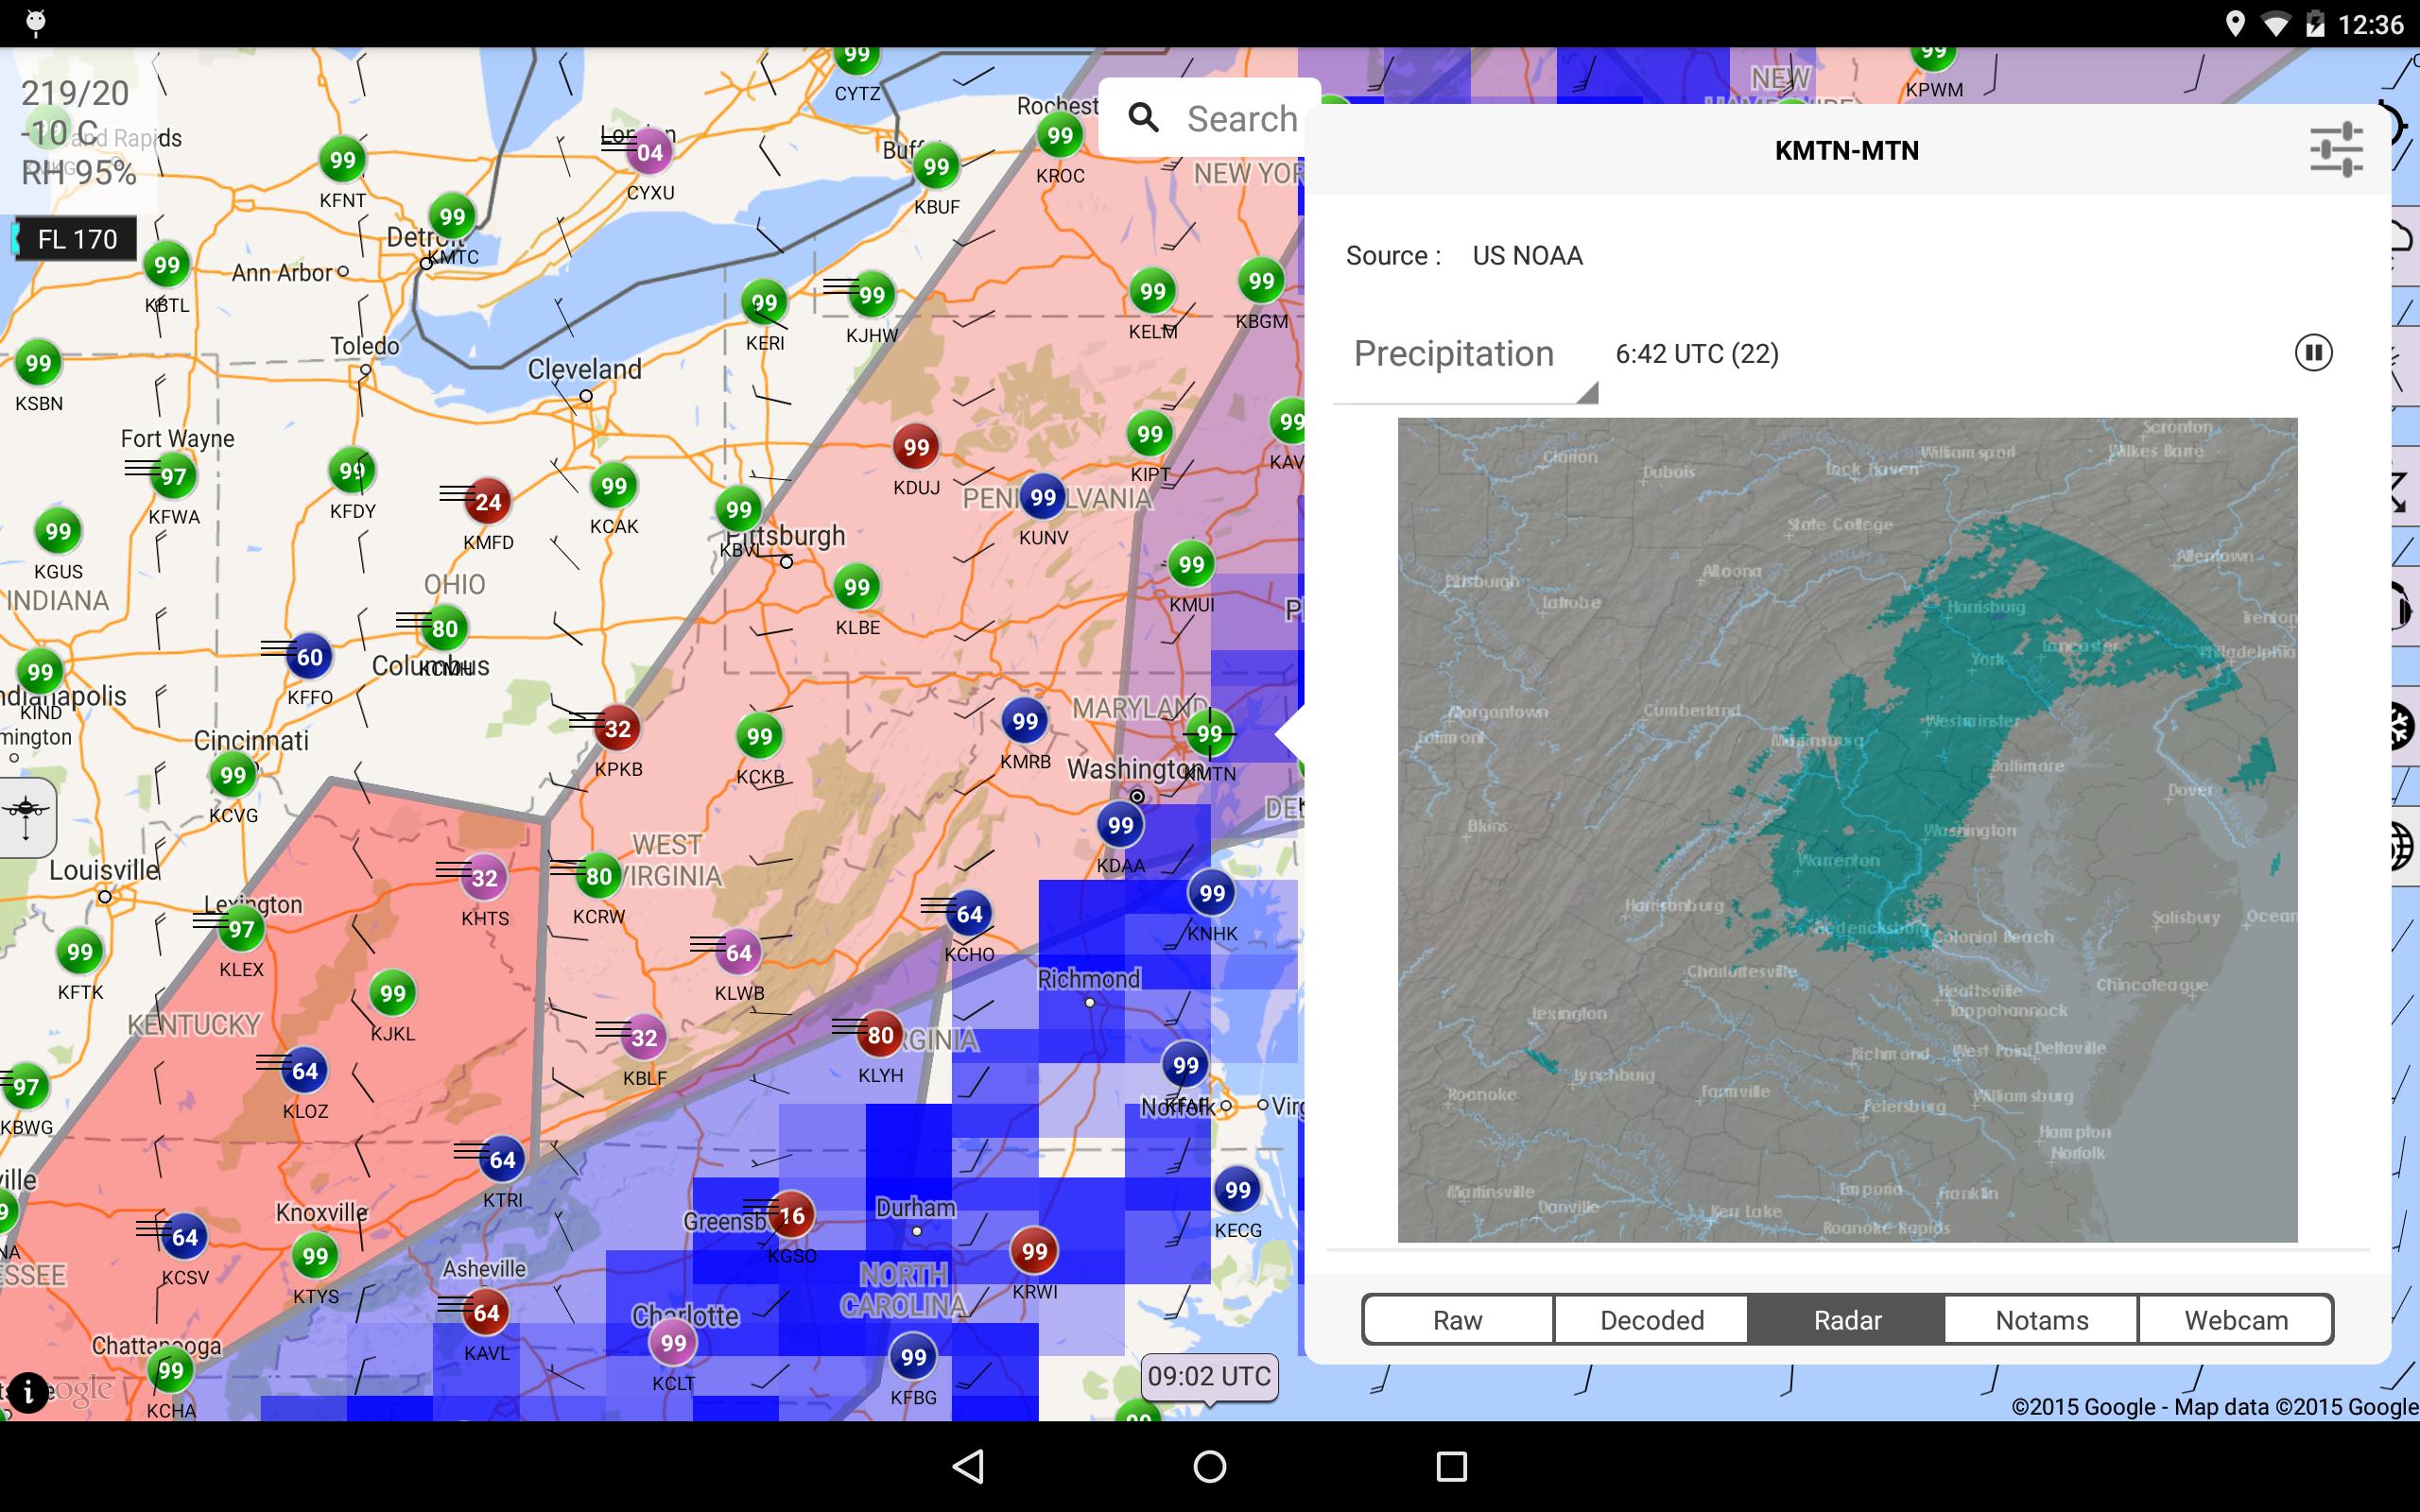Switch to the Raw tab

click(x=1457, y=1320)
